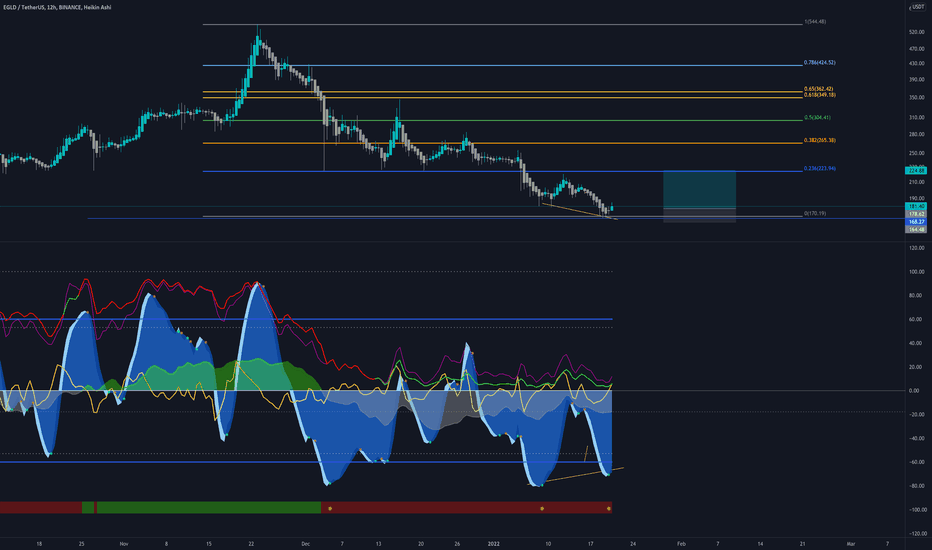Screen dimensions: 932x550
Task: Click the 40.00 oscillator axis label
Action: click(x=917, y=343)
